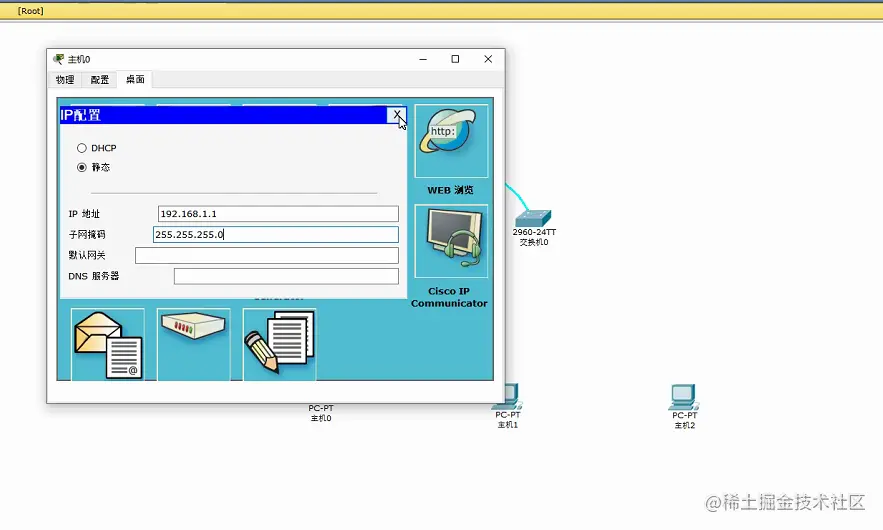Click the [Root] label in top bar
The image size is (883, 530).
[30, 11]
